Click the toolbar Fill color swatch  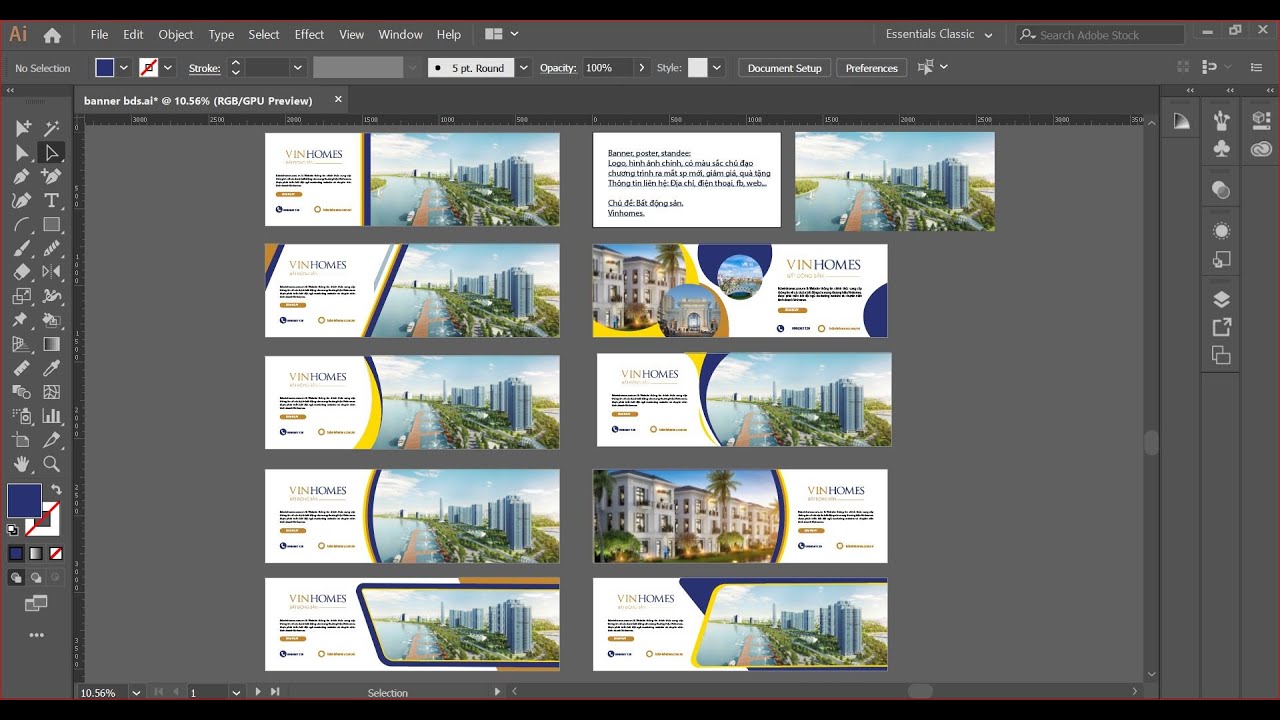[x=24, y=501]
